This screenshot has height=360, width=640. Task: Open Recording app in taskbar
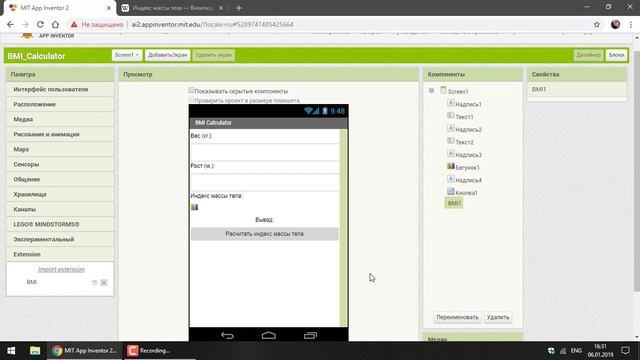[149, 351]
